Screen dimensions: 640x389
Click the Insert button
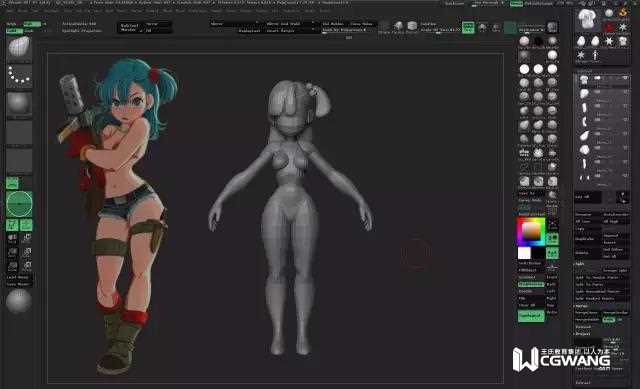pyautogui.click(x=616, y=242)
